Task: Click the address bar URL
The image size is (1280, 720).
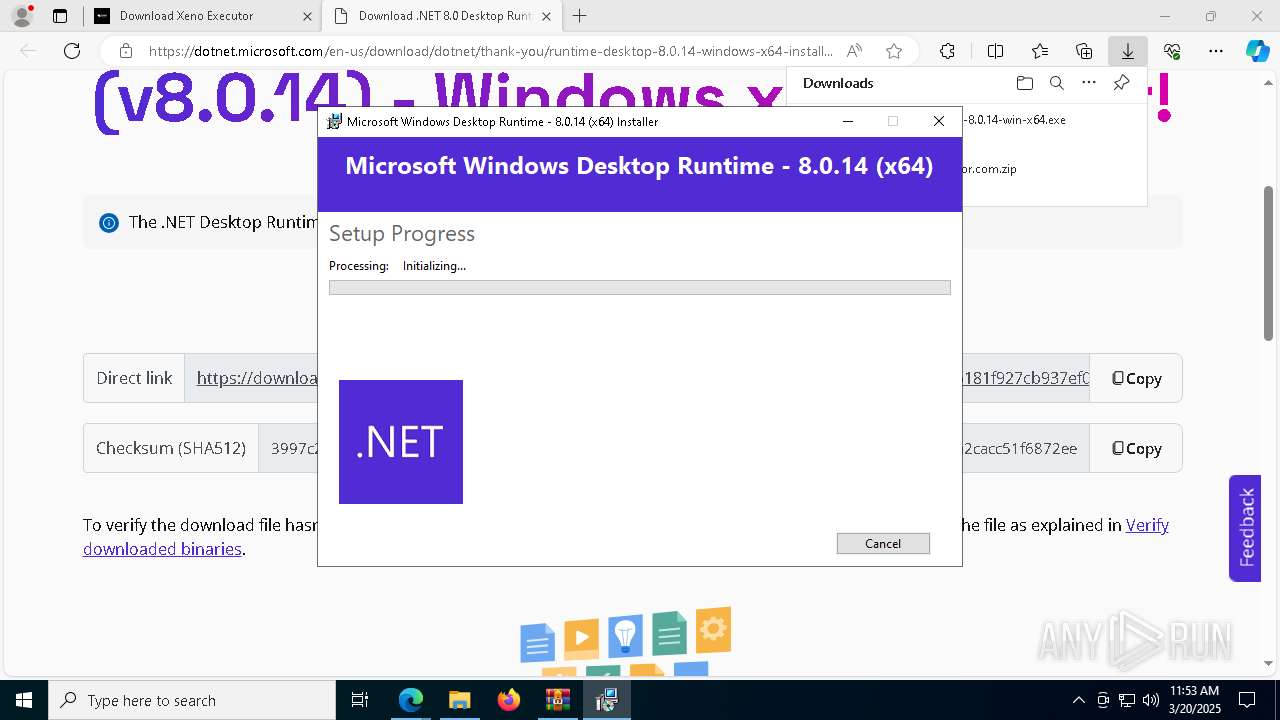Action: click(490, 51)
